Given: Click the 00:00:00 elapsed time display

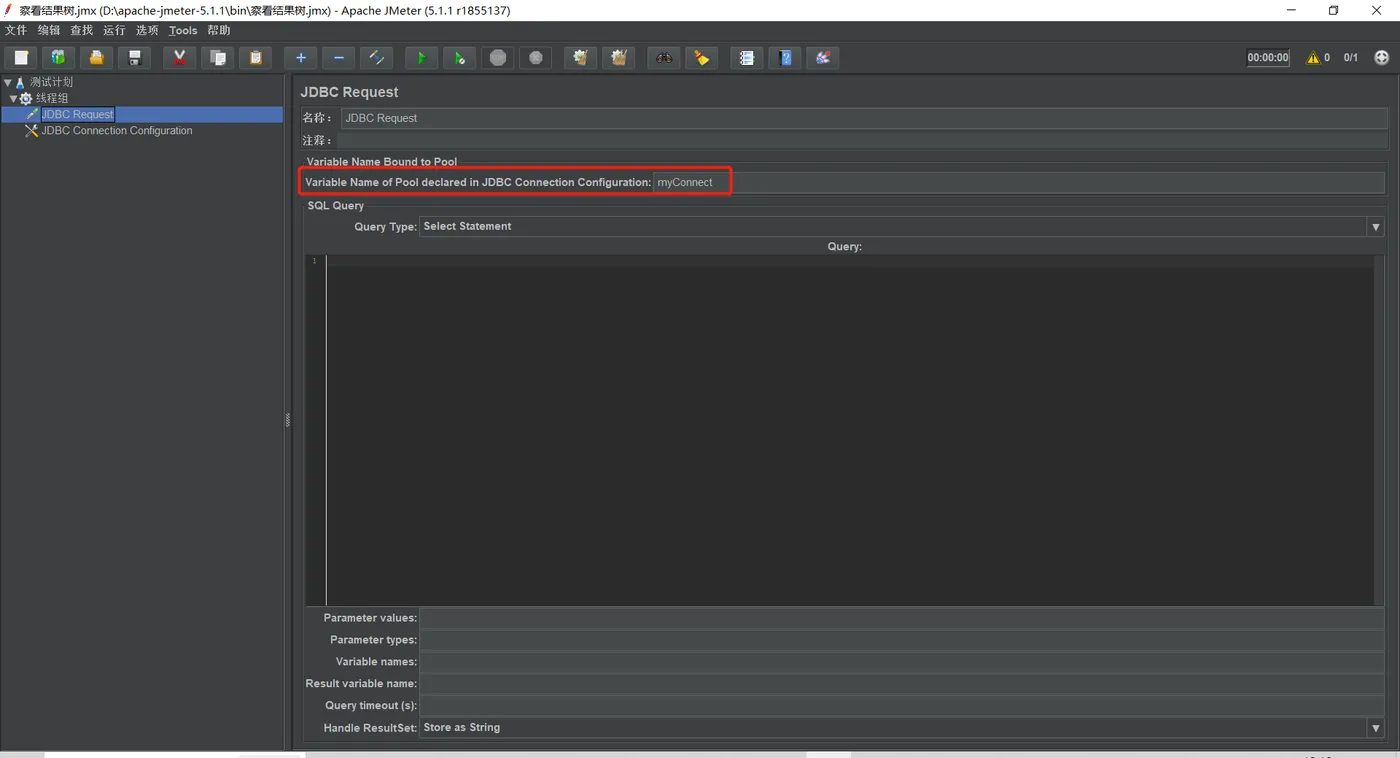Looking at the screenshot, I should pyautogui.click(x=1268, y=58).
